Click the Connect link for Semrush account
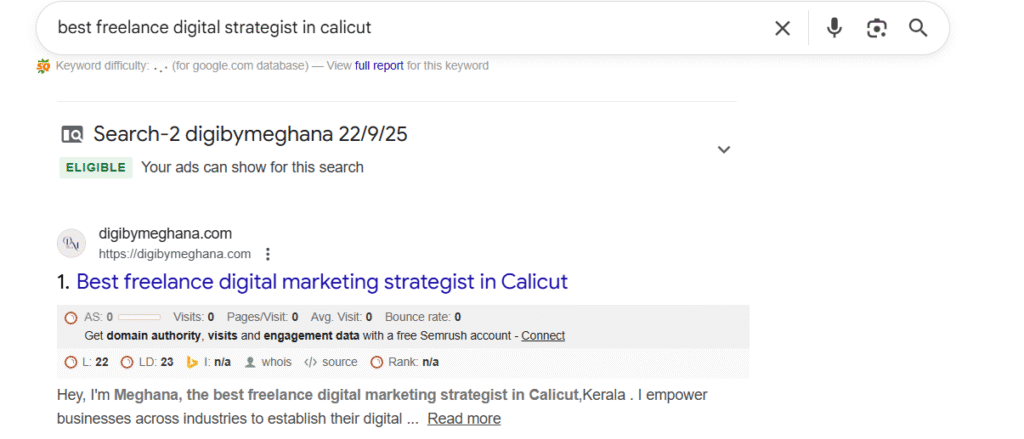 [x=543, y=336]
